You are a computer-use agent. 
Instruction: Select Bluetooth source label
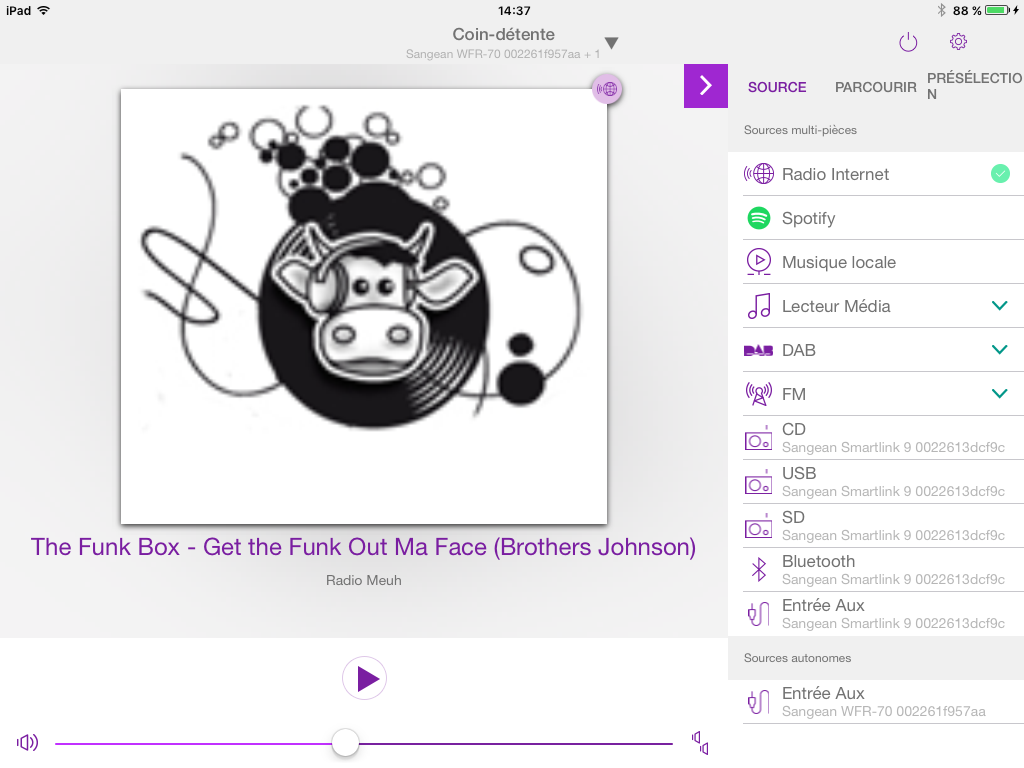(818, 561)
